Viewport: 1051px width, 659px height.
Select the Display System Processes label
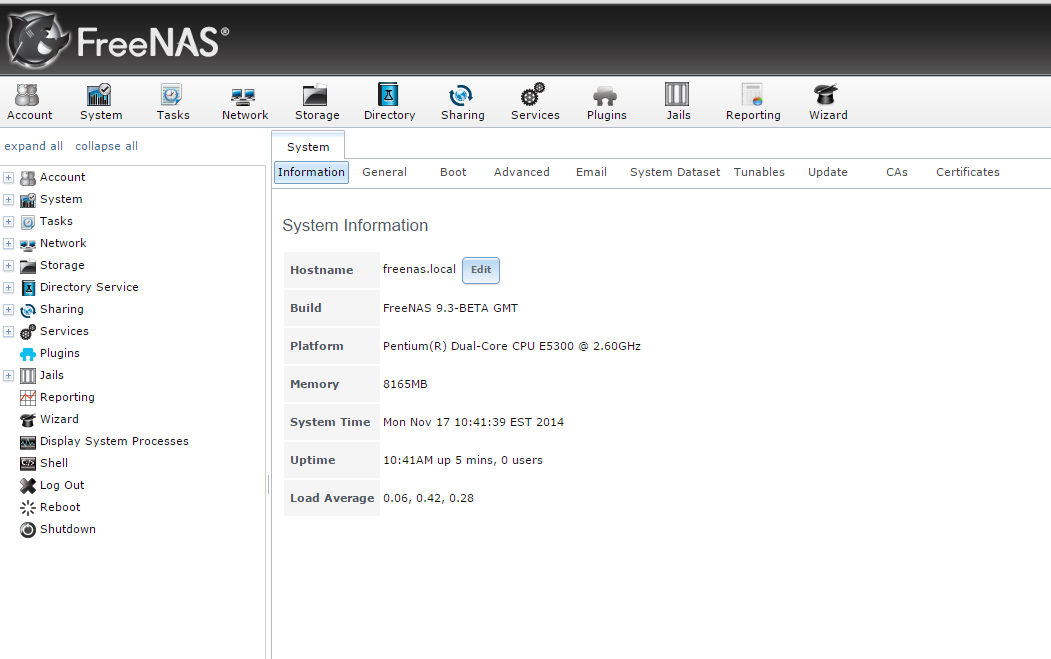tap(115, 442)
